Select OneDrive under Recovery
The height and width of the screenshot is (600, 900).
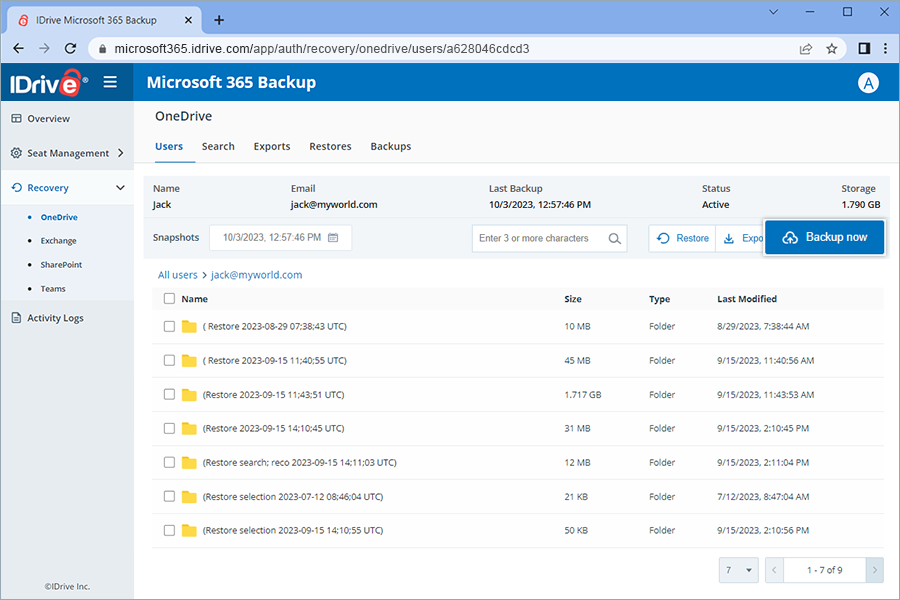click(59, 217)
